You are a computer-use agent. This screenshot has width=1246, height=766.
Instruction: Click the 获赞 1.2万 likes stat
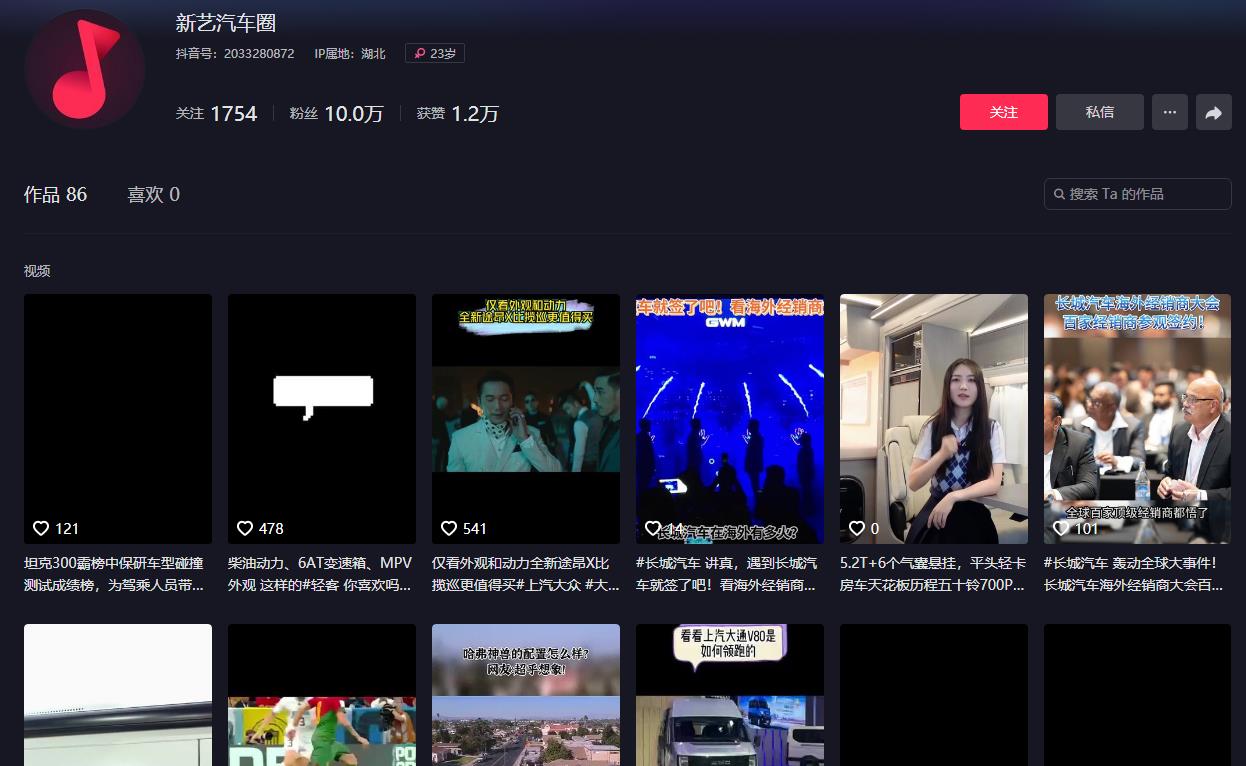tap(458, 114)
